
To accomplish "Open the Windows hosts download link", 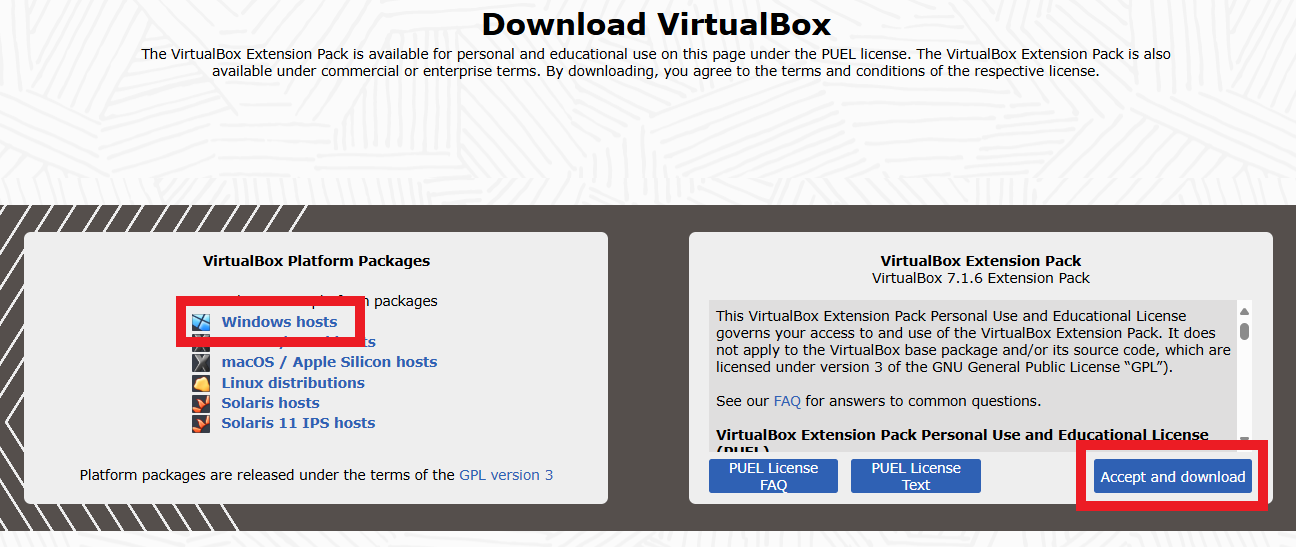I will (279, 322).
